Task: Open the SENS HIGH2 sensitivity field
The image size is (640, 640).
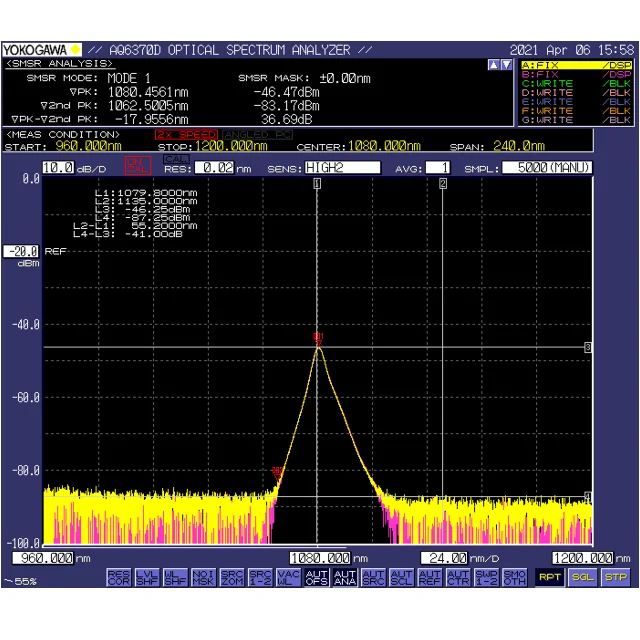Action: pyautogui.click(x=342, y=168)
